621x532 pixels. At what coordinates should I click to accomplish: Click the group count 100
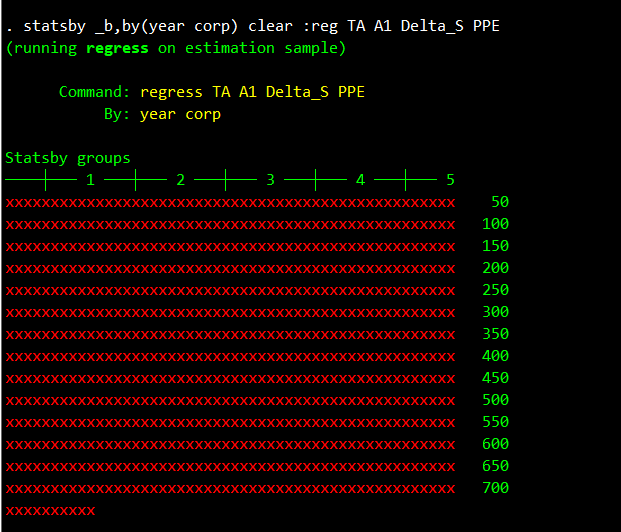[495, 224]
